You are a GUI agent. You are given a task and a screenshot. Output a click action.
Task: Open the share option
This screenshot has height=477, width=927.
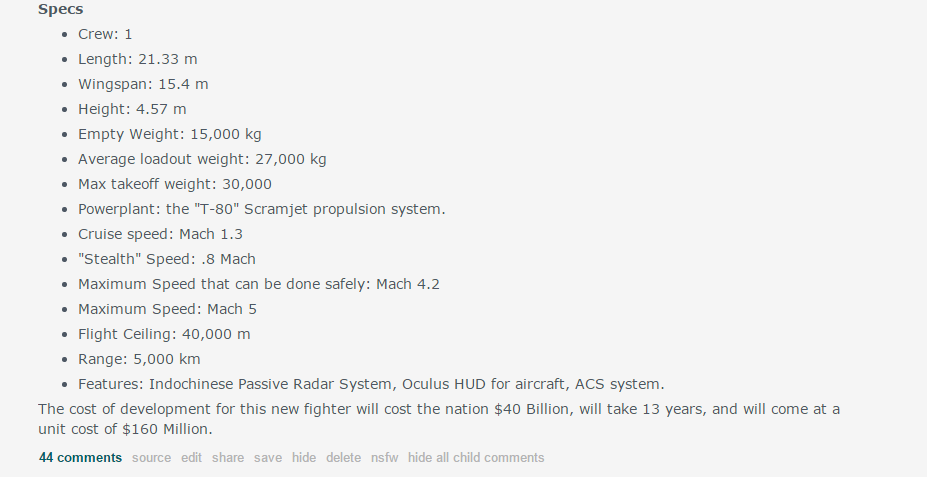[x=228, y=457]
